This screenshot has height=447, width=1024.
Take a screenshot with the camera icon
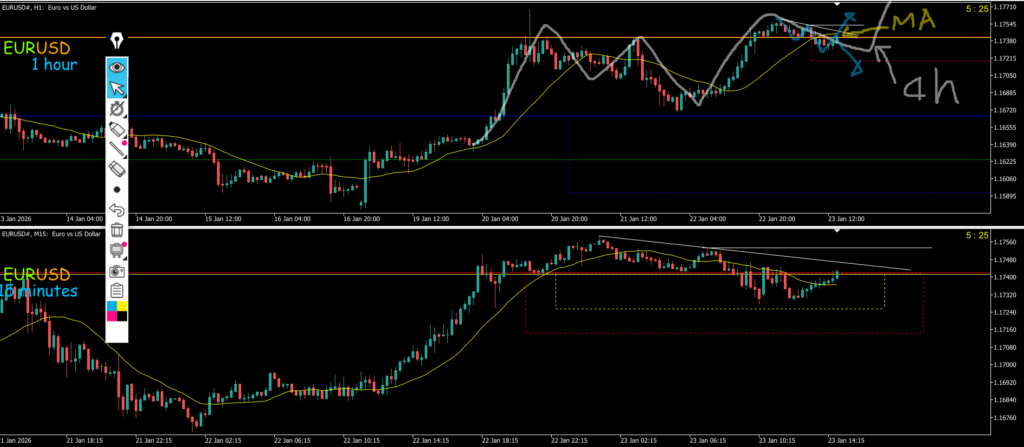(117, 271)
